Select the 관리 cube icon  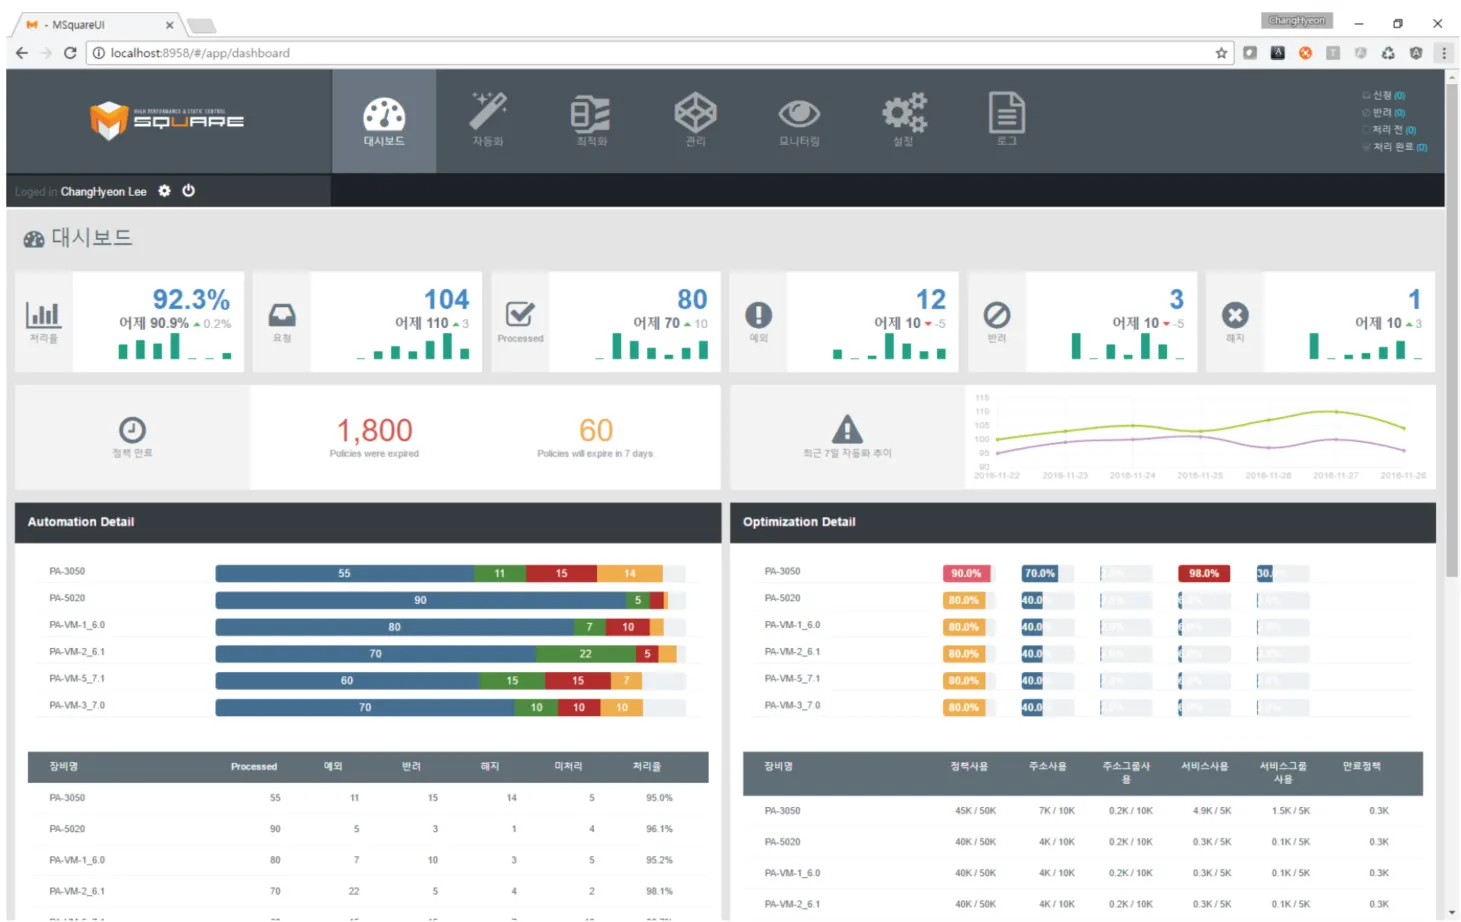(695, 120)
